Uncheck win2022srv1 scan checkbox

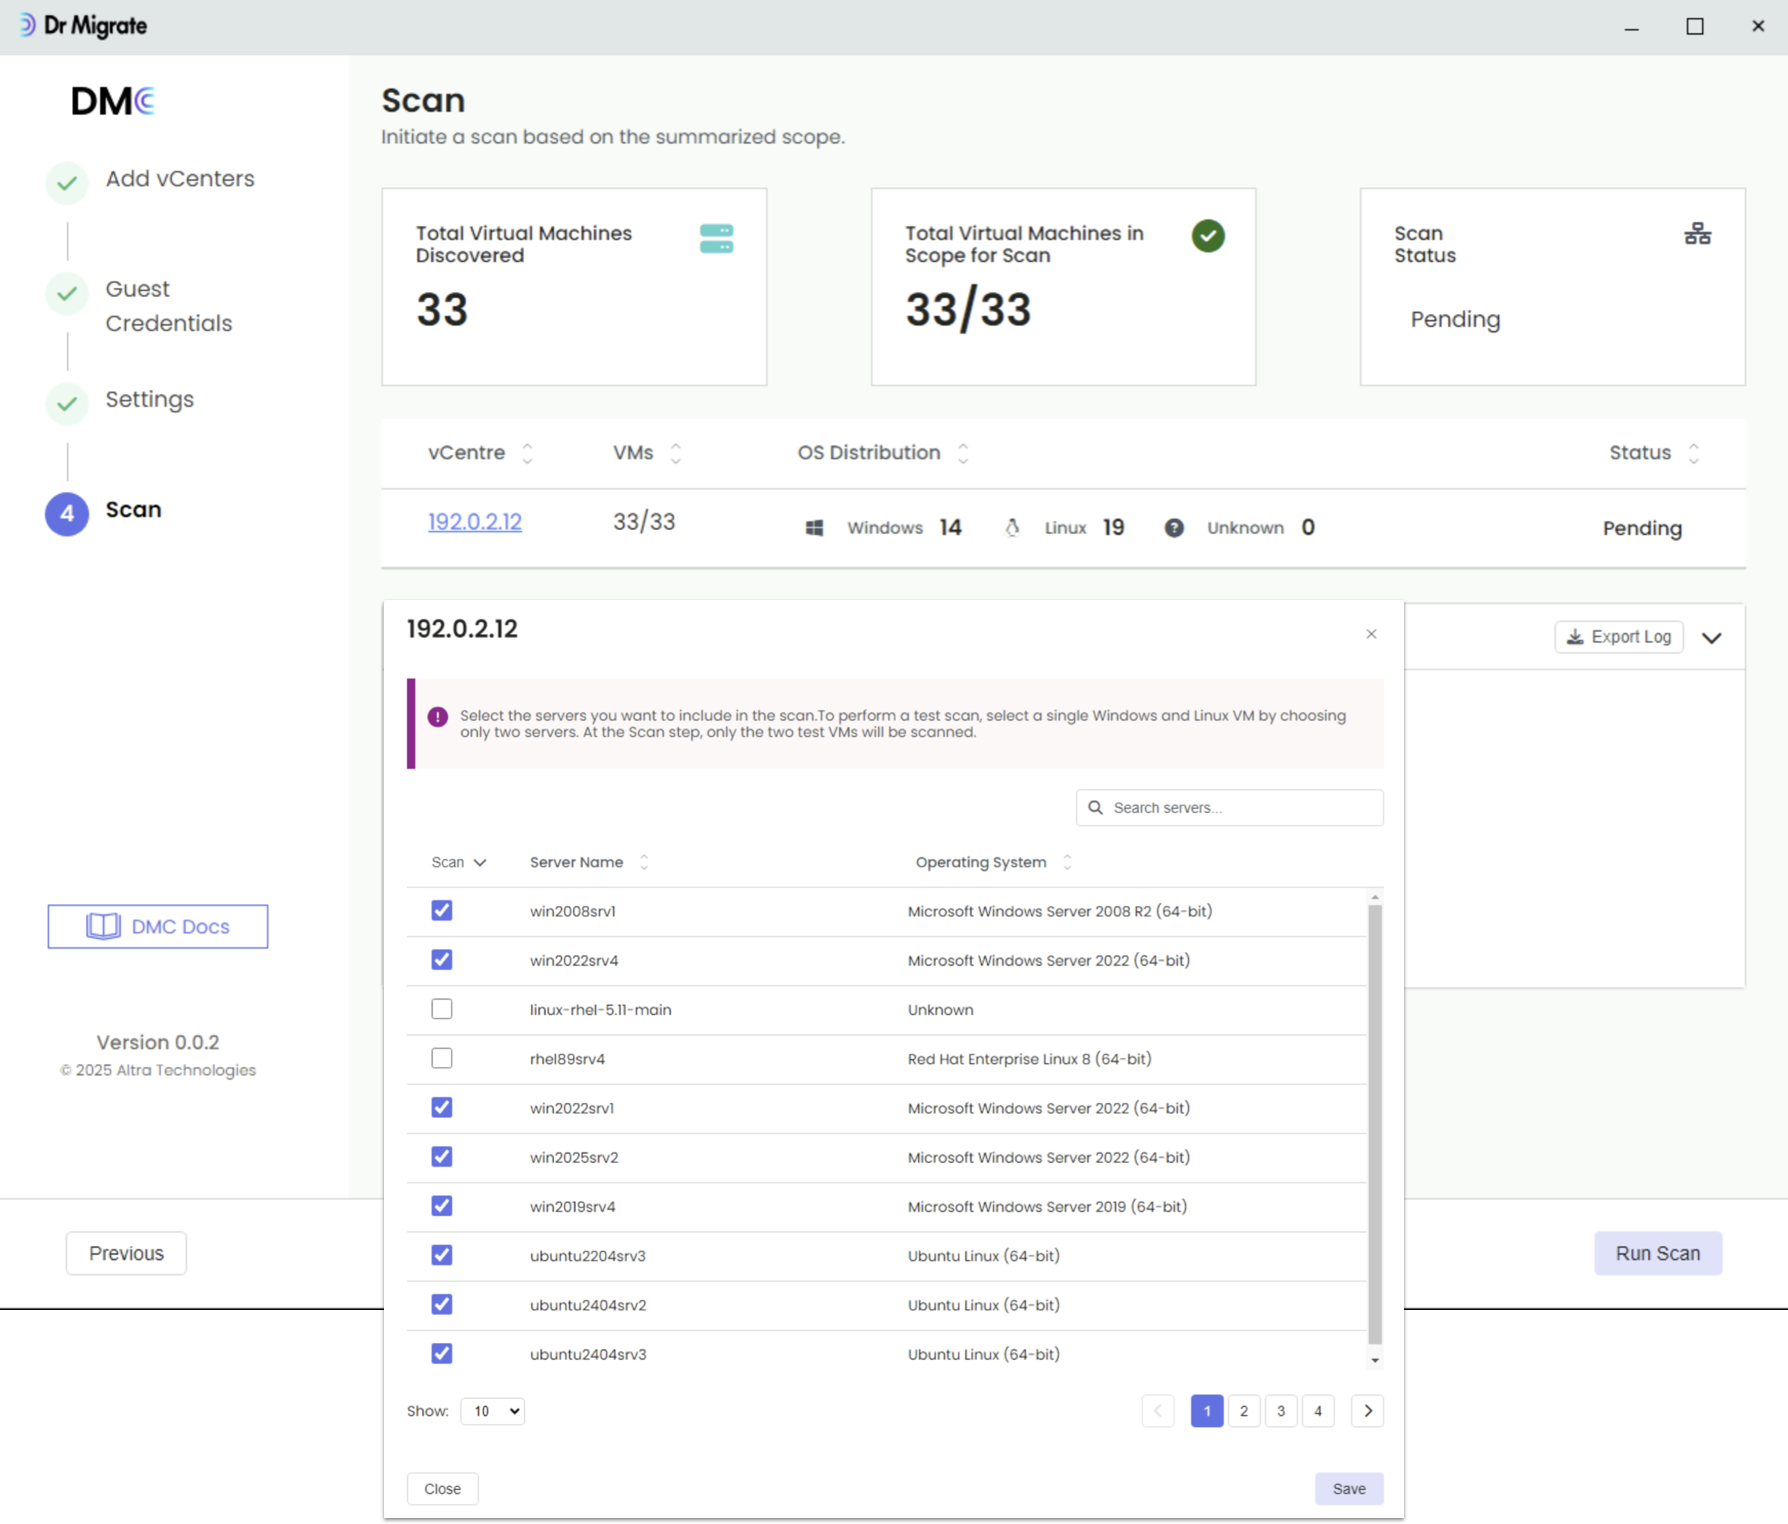[x=442, y=1108]
